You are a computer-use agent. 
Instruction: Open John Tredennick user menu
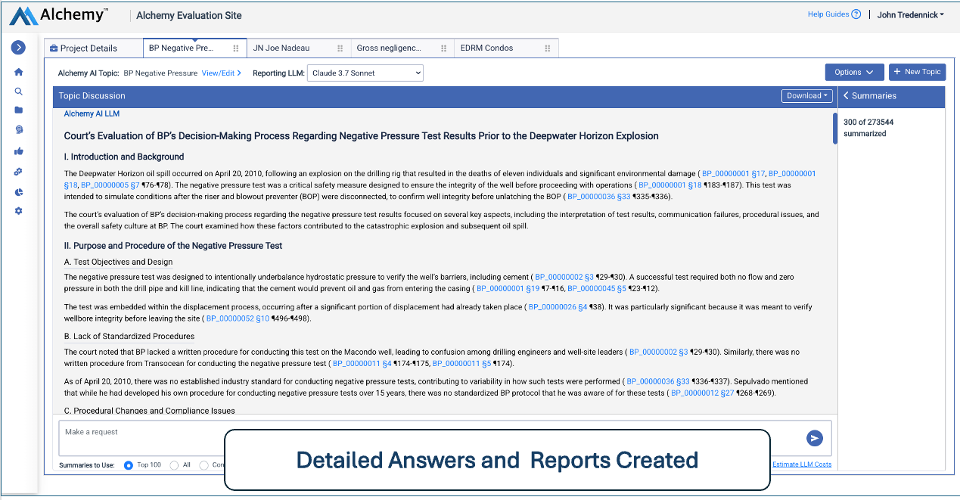coord(910,15)
